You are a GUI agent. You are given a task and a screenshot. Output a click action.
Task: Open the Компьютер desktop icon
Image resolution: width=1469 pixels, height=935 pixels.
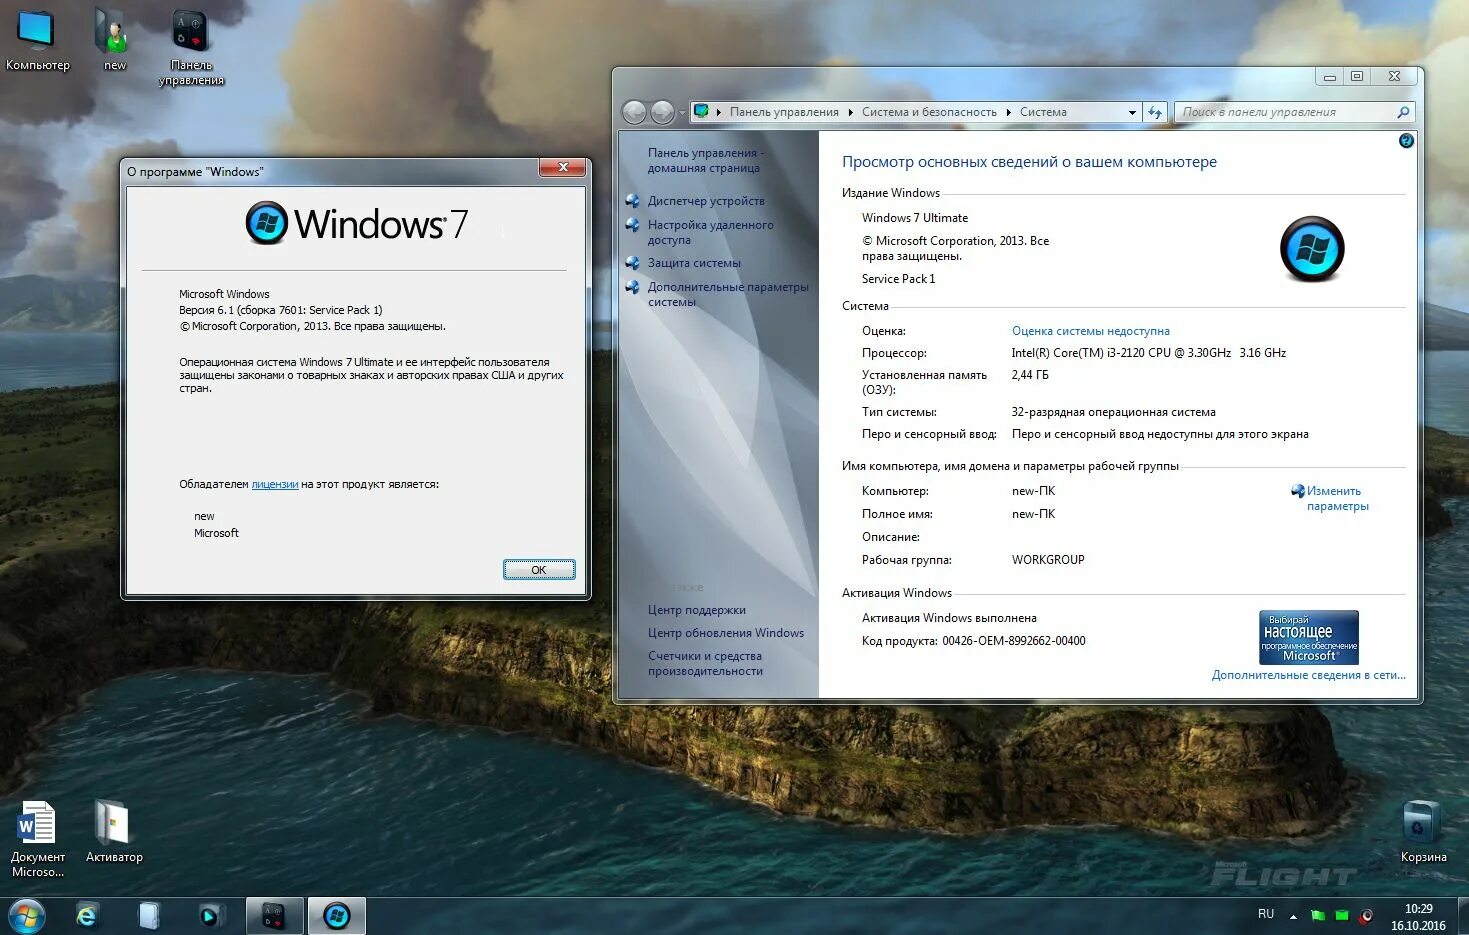pyautogui.click(x=37, y=40)
